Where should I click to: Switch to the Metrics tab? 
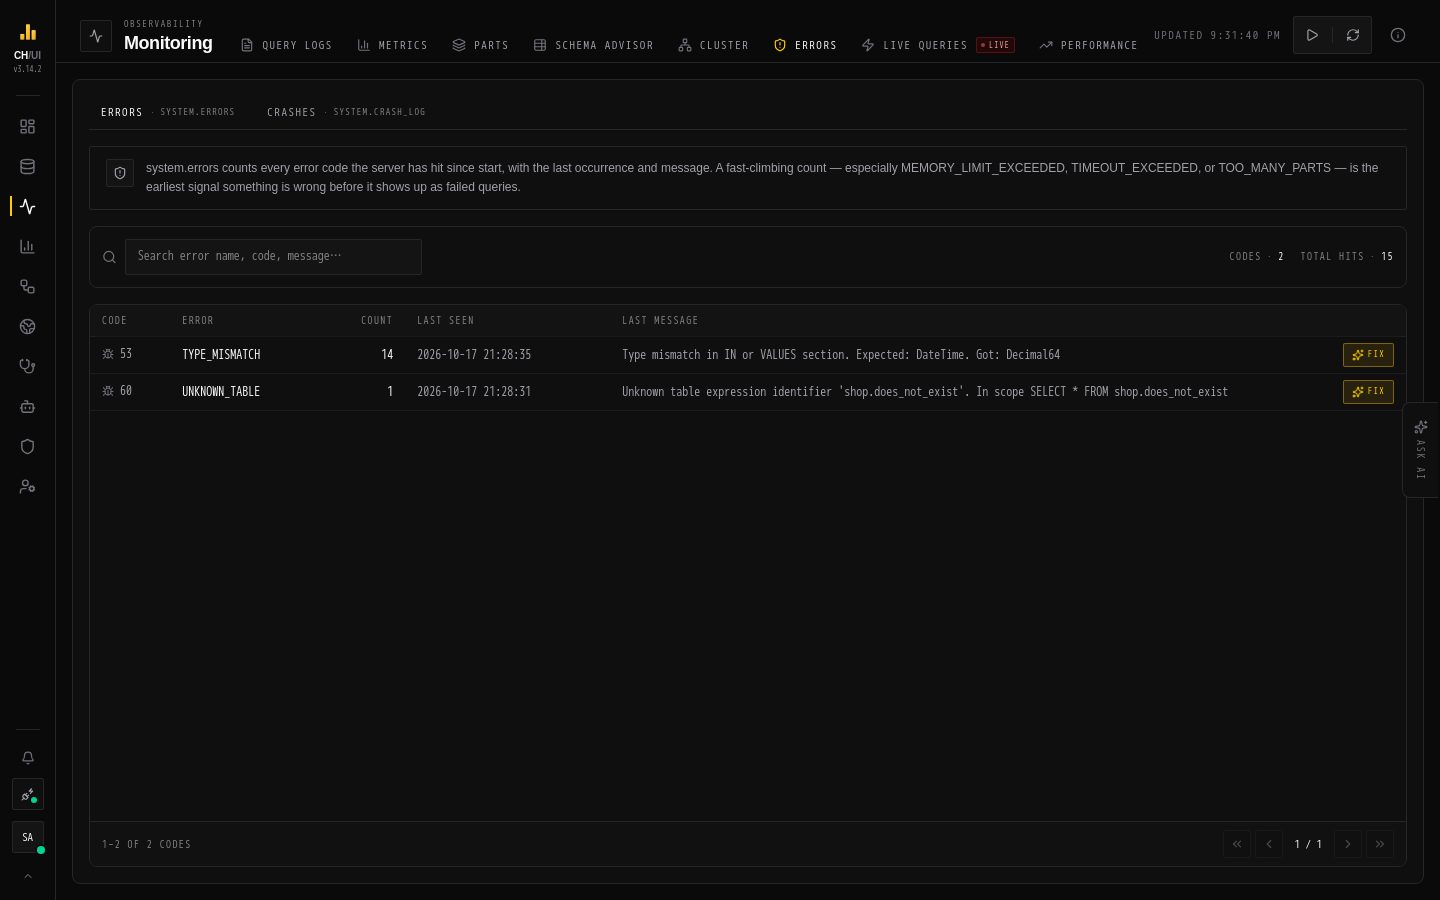point(392,45)
